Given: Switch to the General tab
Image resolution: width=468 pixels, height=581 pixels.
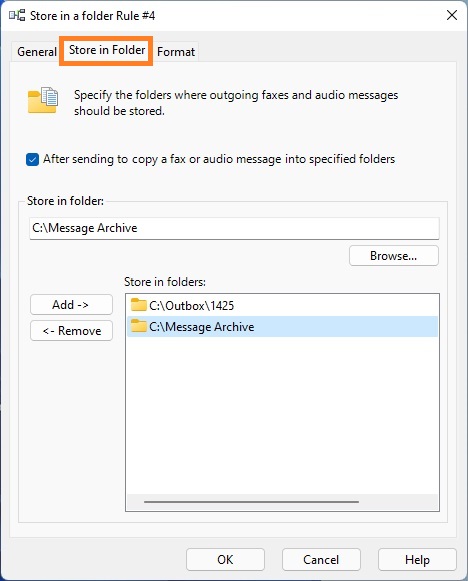Looking at the screenshot, I should point(36,52).
